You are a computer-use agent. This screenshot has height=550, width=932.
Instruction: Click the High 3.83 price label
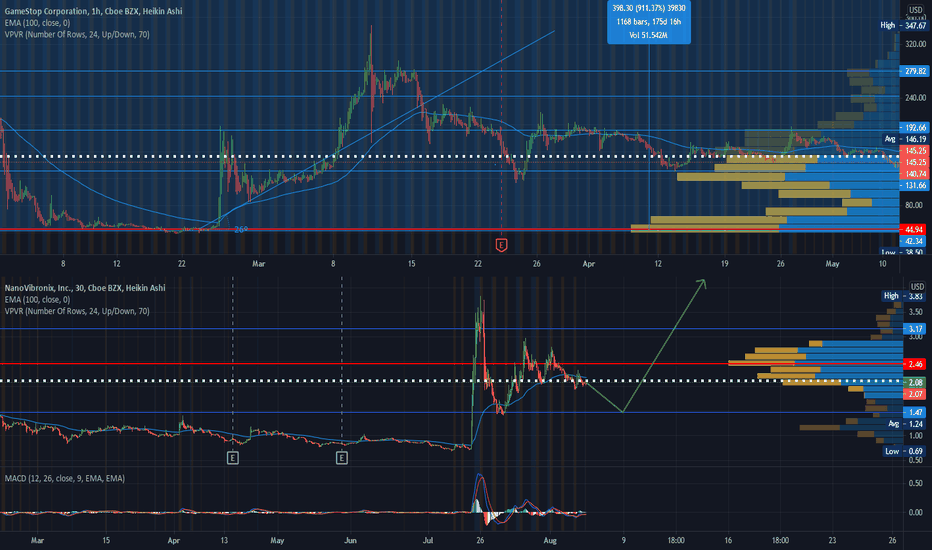[904, 296]
